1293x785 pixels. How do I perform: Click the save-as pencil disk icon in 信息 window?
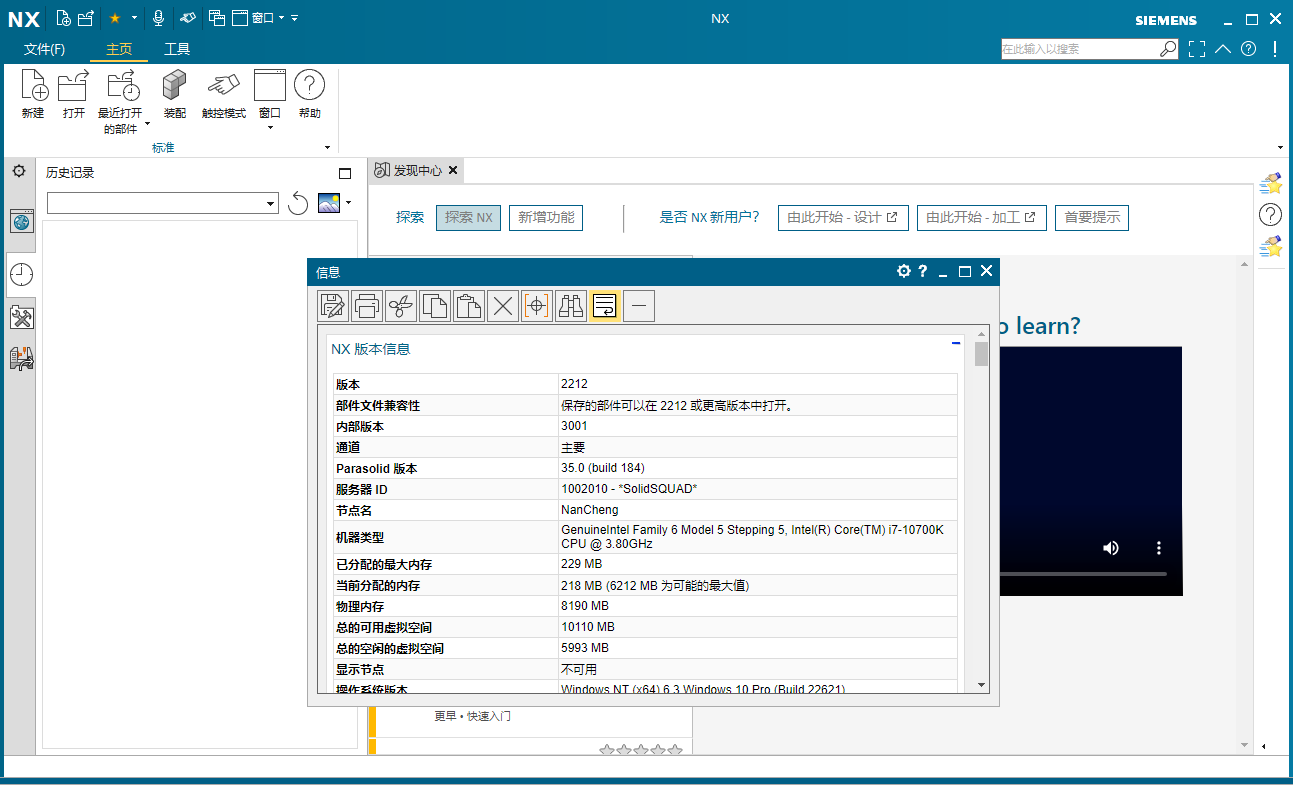333,306
